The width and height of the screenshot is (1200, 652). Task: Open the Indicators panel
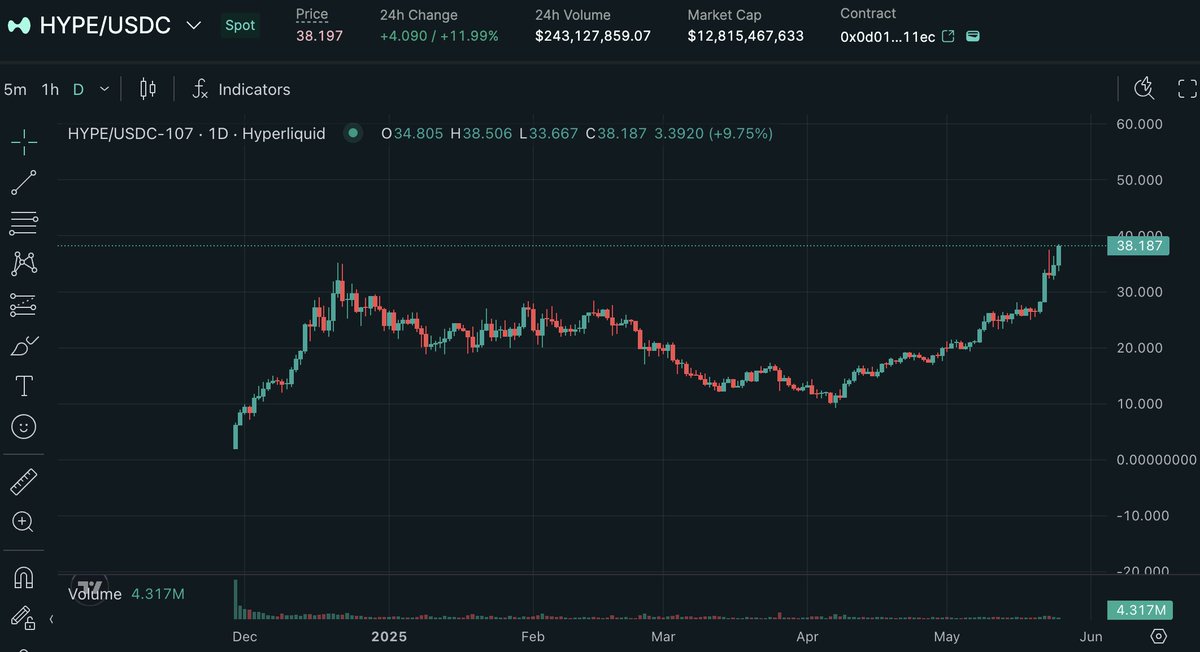tap(240, 89)
